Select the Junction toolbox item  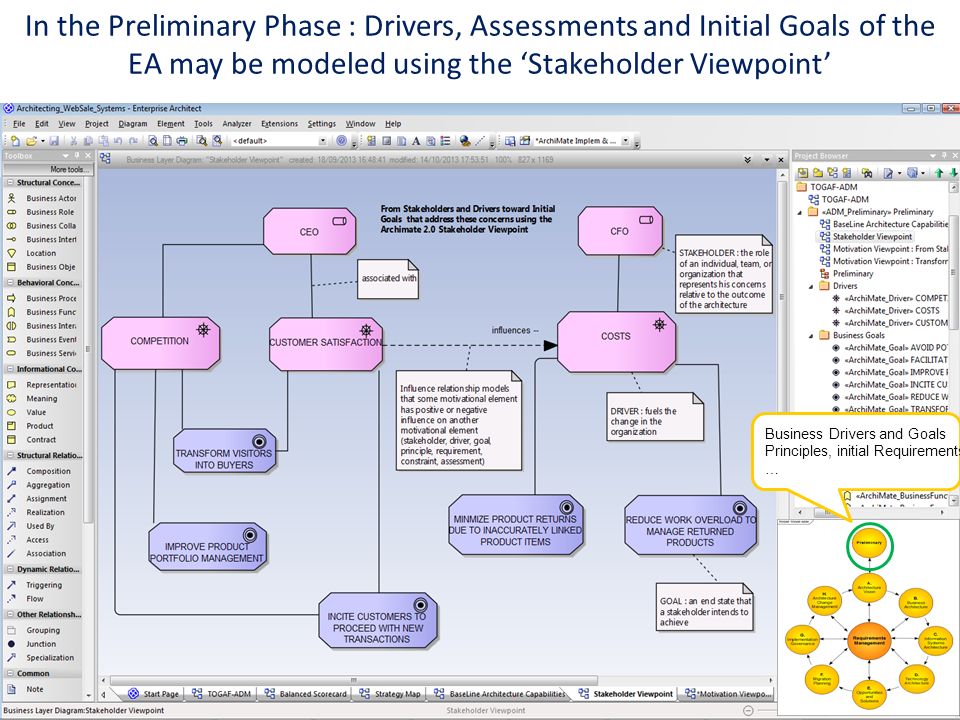click(42, 644)
